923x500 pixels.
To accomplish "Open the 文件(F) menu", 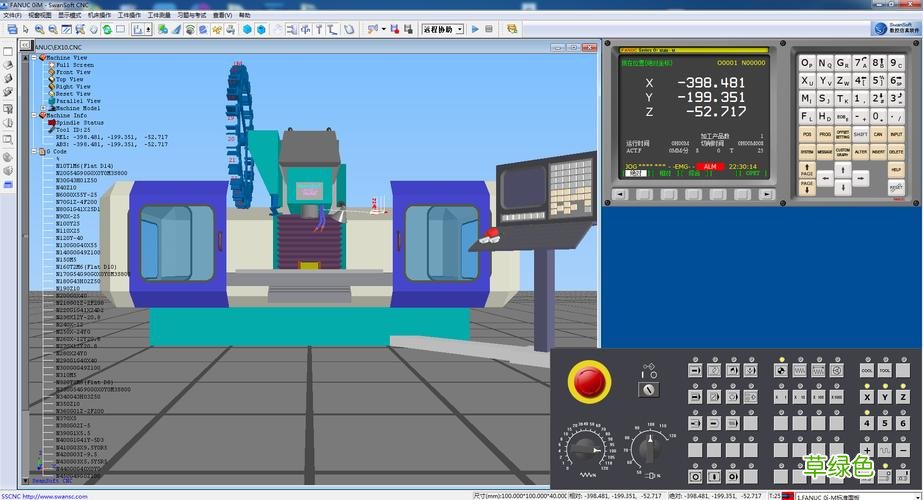I will point(12,16).
